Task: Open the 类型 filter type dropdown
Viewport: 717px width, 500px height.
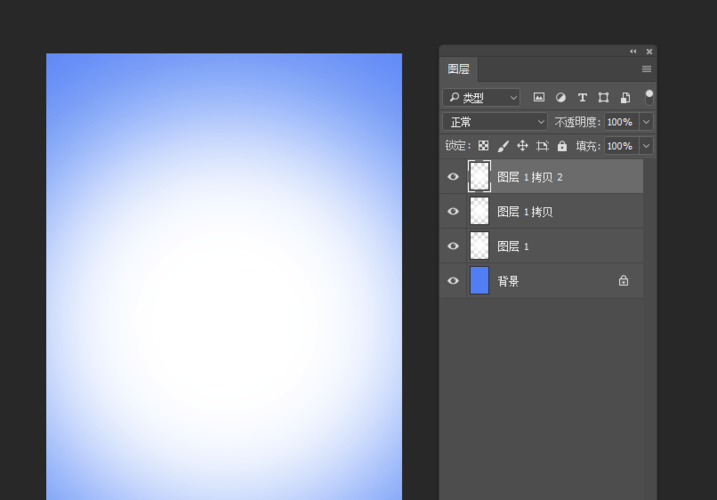Action: coord(482,97)
